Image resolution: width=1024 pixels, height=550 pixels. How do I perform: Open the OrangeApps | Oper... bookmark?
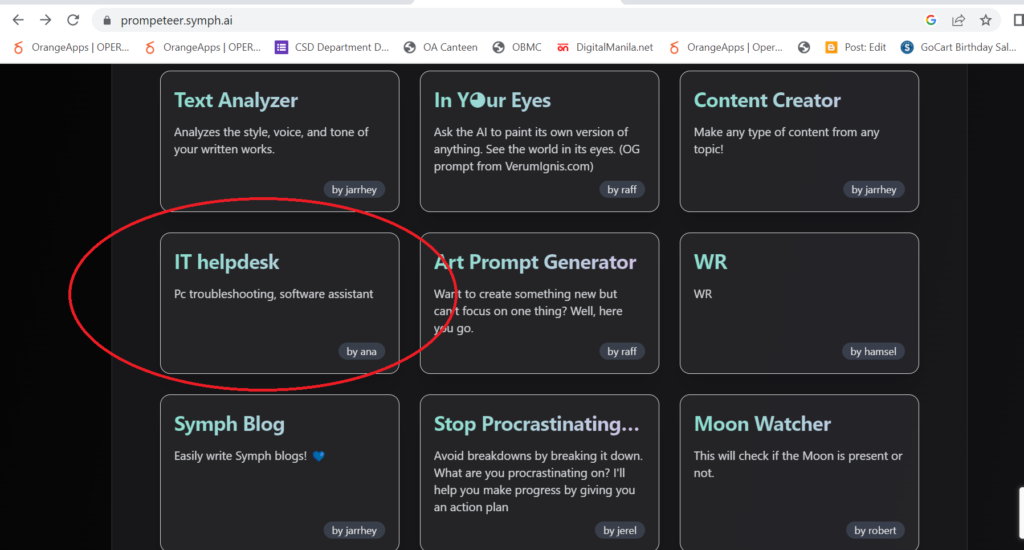(x=725, y=47)
